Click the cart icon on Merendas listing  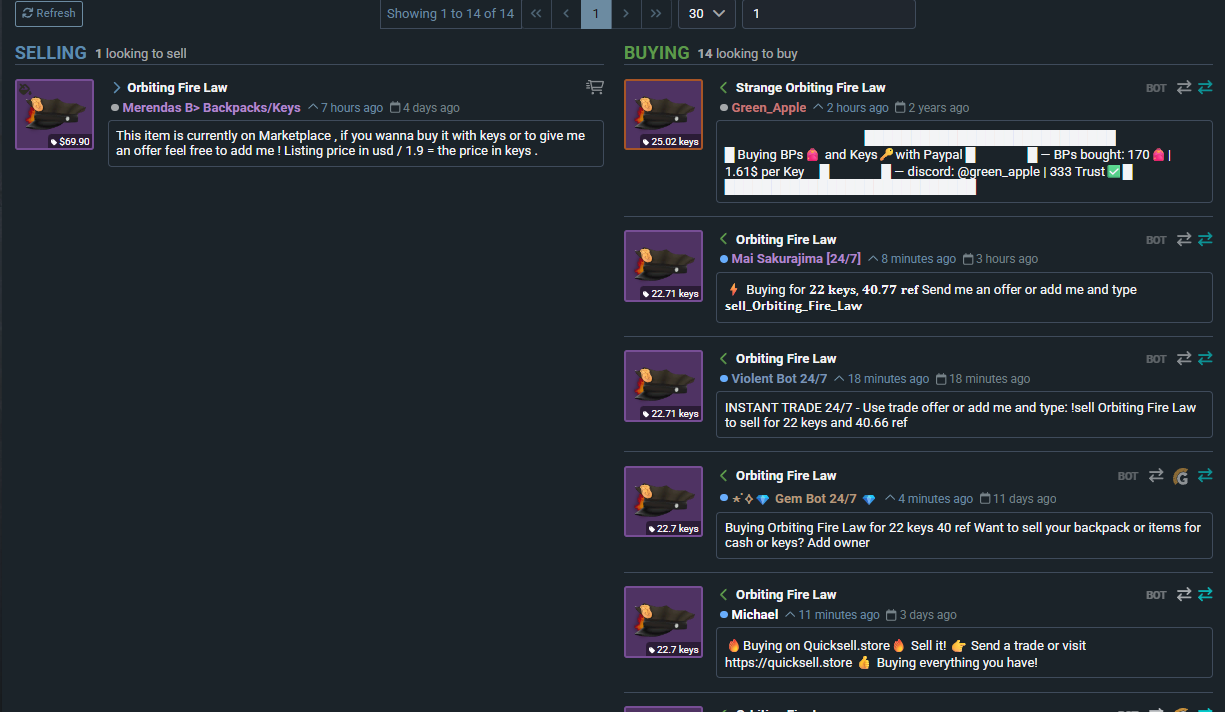[x=595, y=88]
